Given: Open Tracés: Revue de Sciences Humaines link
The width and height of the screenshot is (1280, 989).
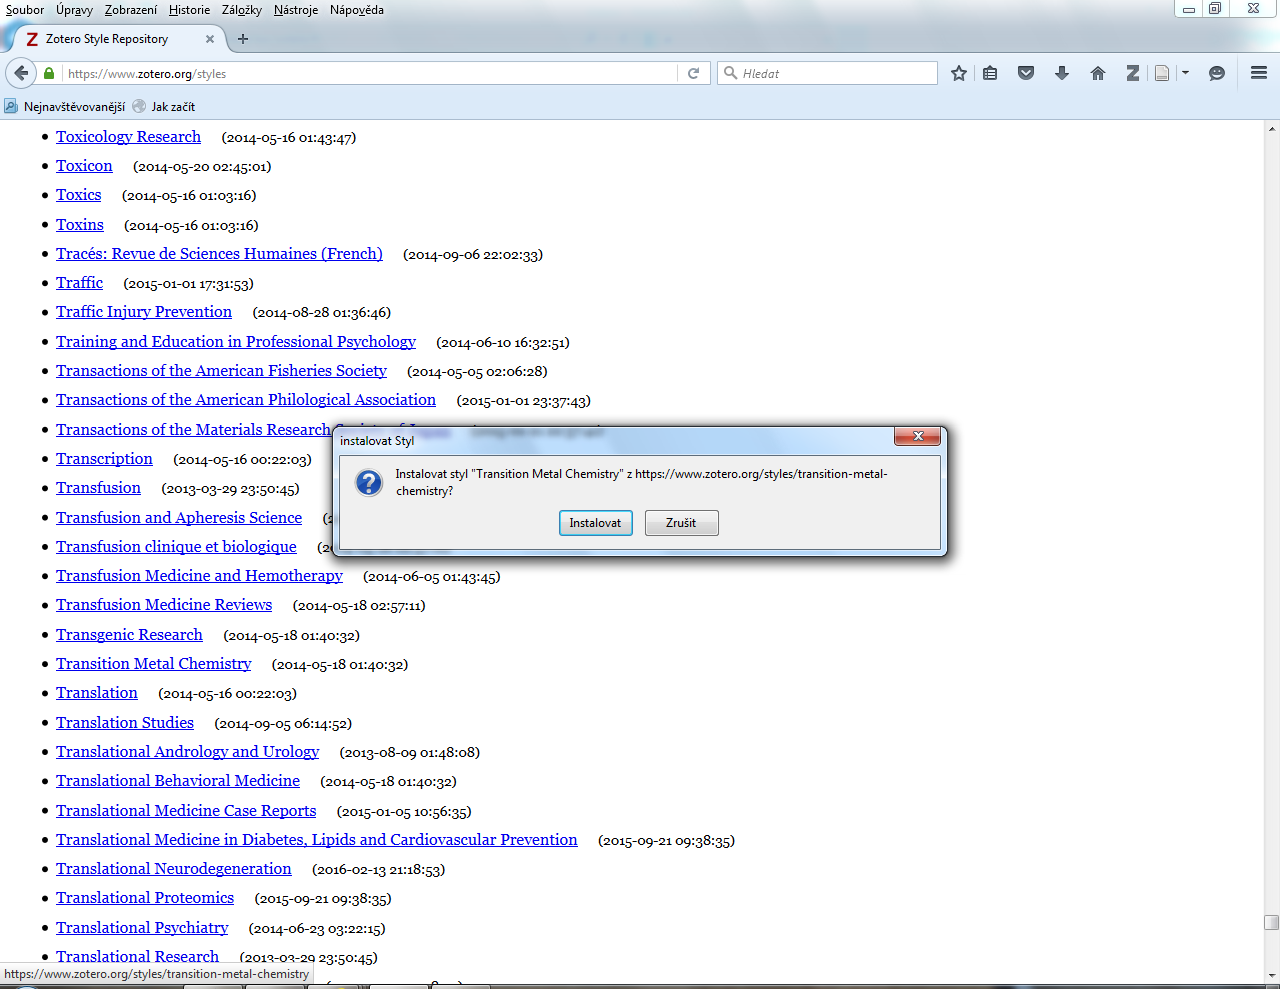Looking at the screenshot, I should tap(219, 254).
